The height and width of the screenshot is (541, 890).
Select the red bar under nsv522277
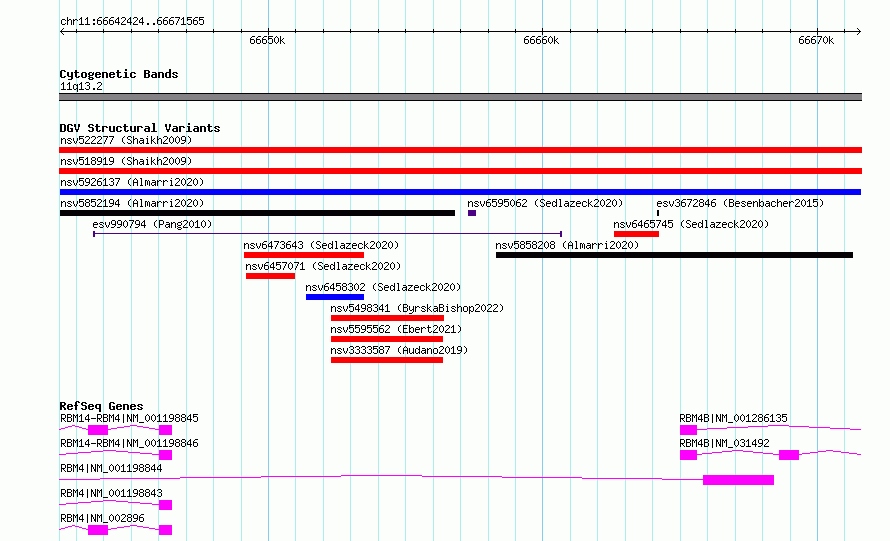coord(460,150)
